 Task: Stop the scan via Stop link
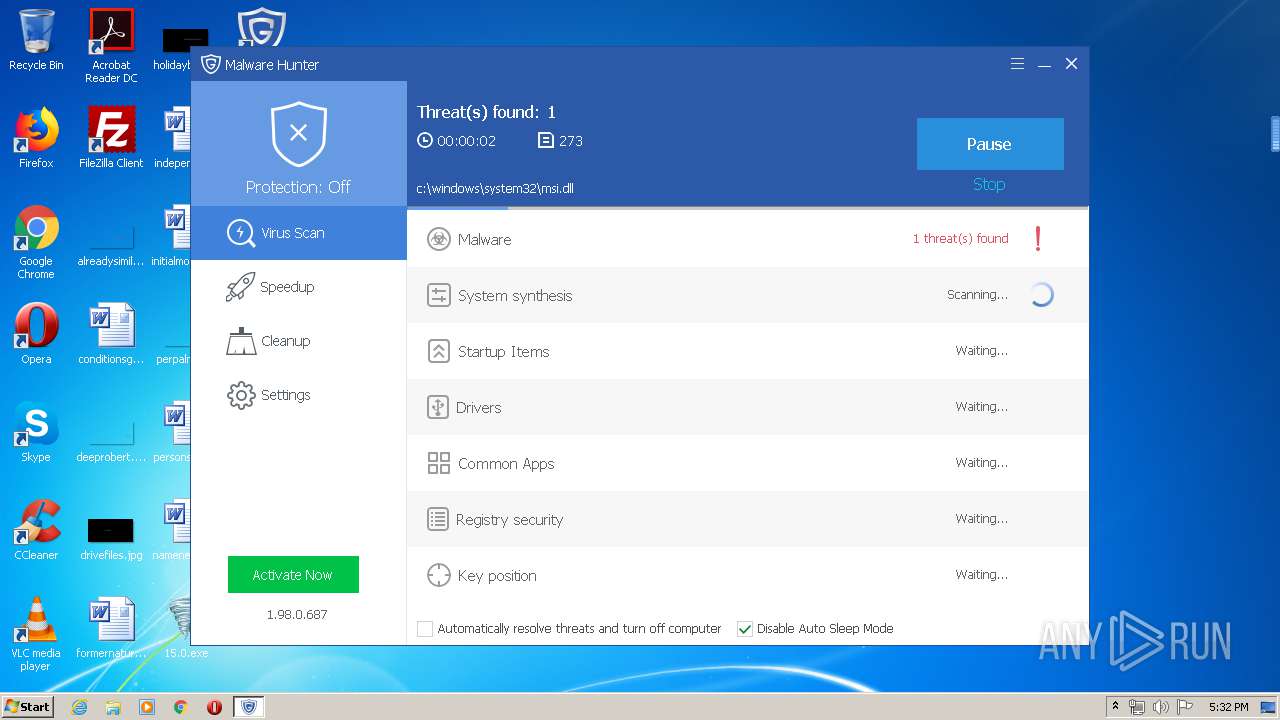click(x=989, y=185)
